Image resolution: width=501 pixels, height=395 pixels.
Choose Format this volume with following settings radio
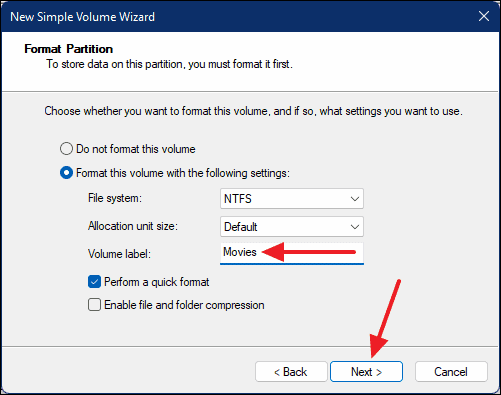[66, 173]
